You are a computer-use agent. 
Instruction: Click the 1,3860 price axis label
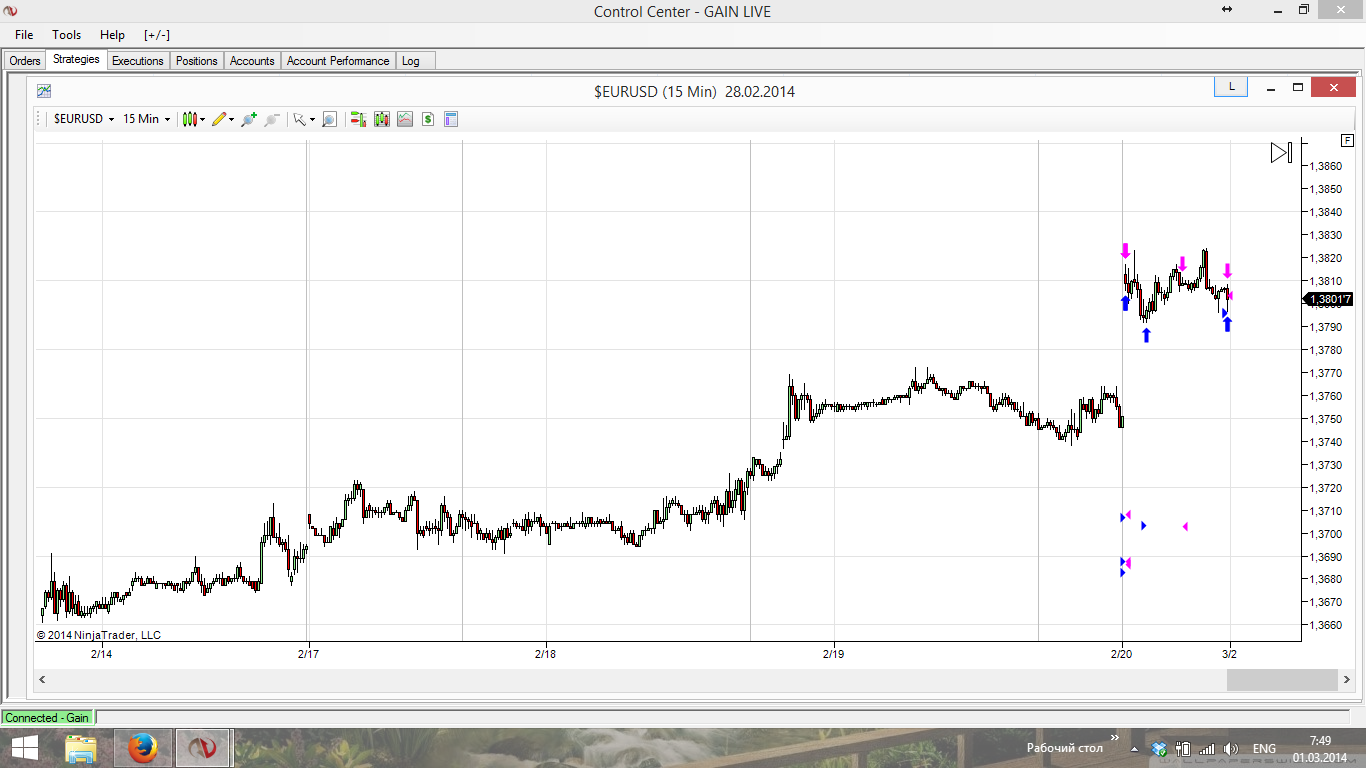click(1326, 166)
